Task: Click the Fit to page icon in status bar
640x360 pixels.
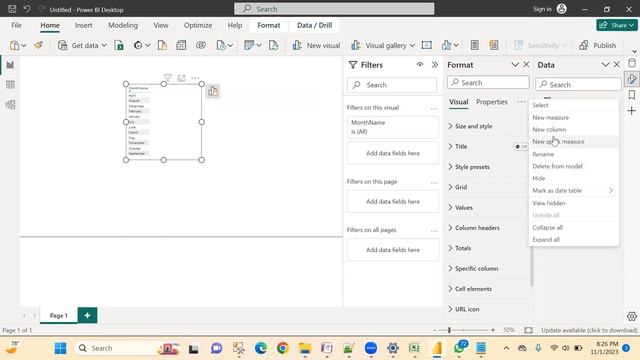Action: pos(528,330)
